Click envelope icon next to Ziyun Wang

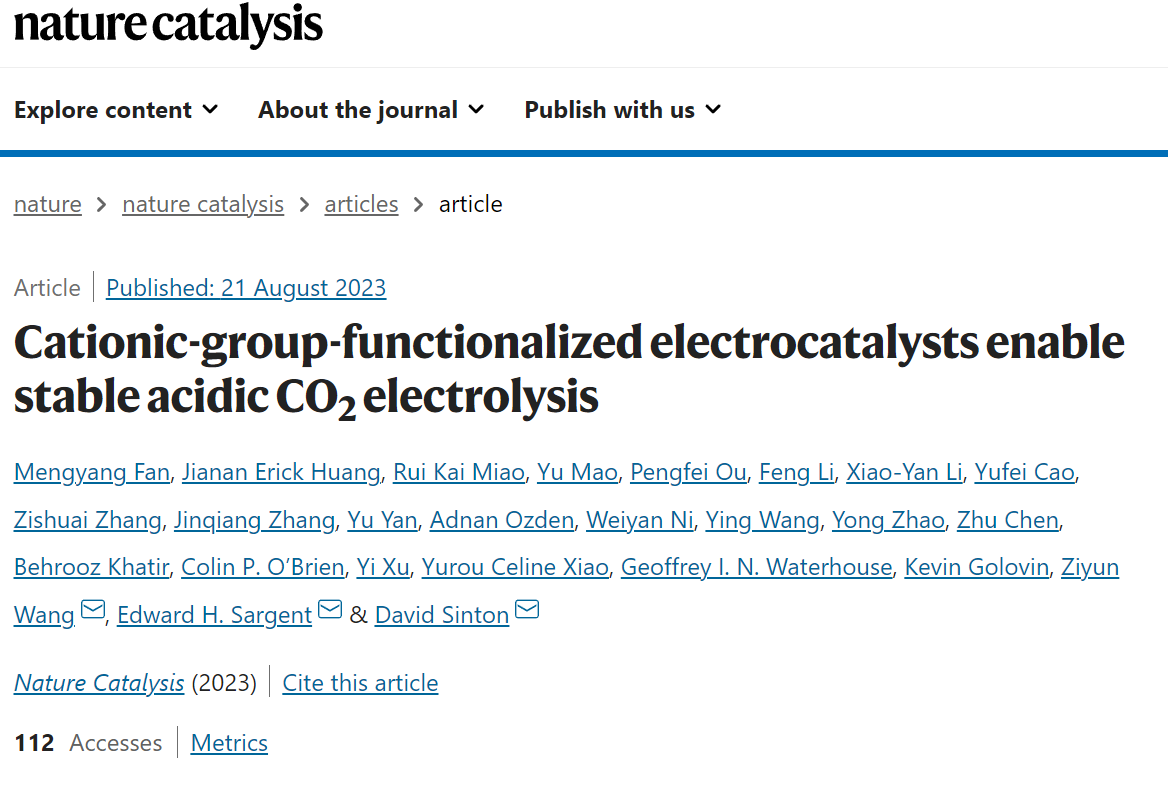tap(93, 609)
